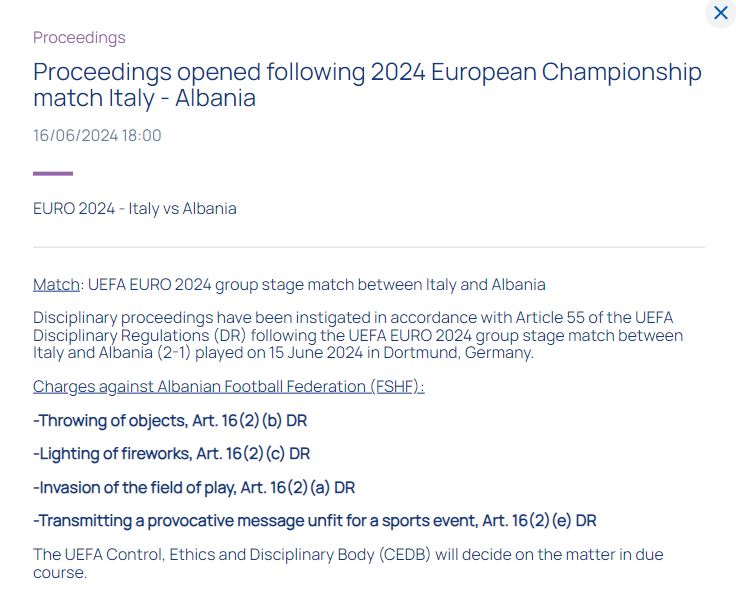Screen dimensions: 736x615
Task: Click the word "Albania" in the main headline
Action: coord(215,98)
